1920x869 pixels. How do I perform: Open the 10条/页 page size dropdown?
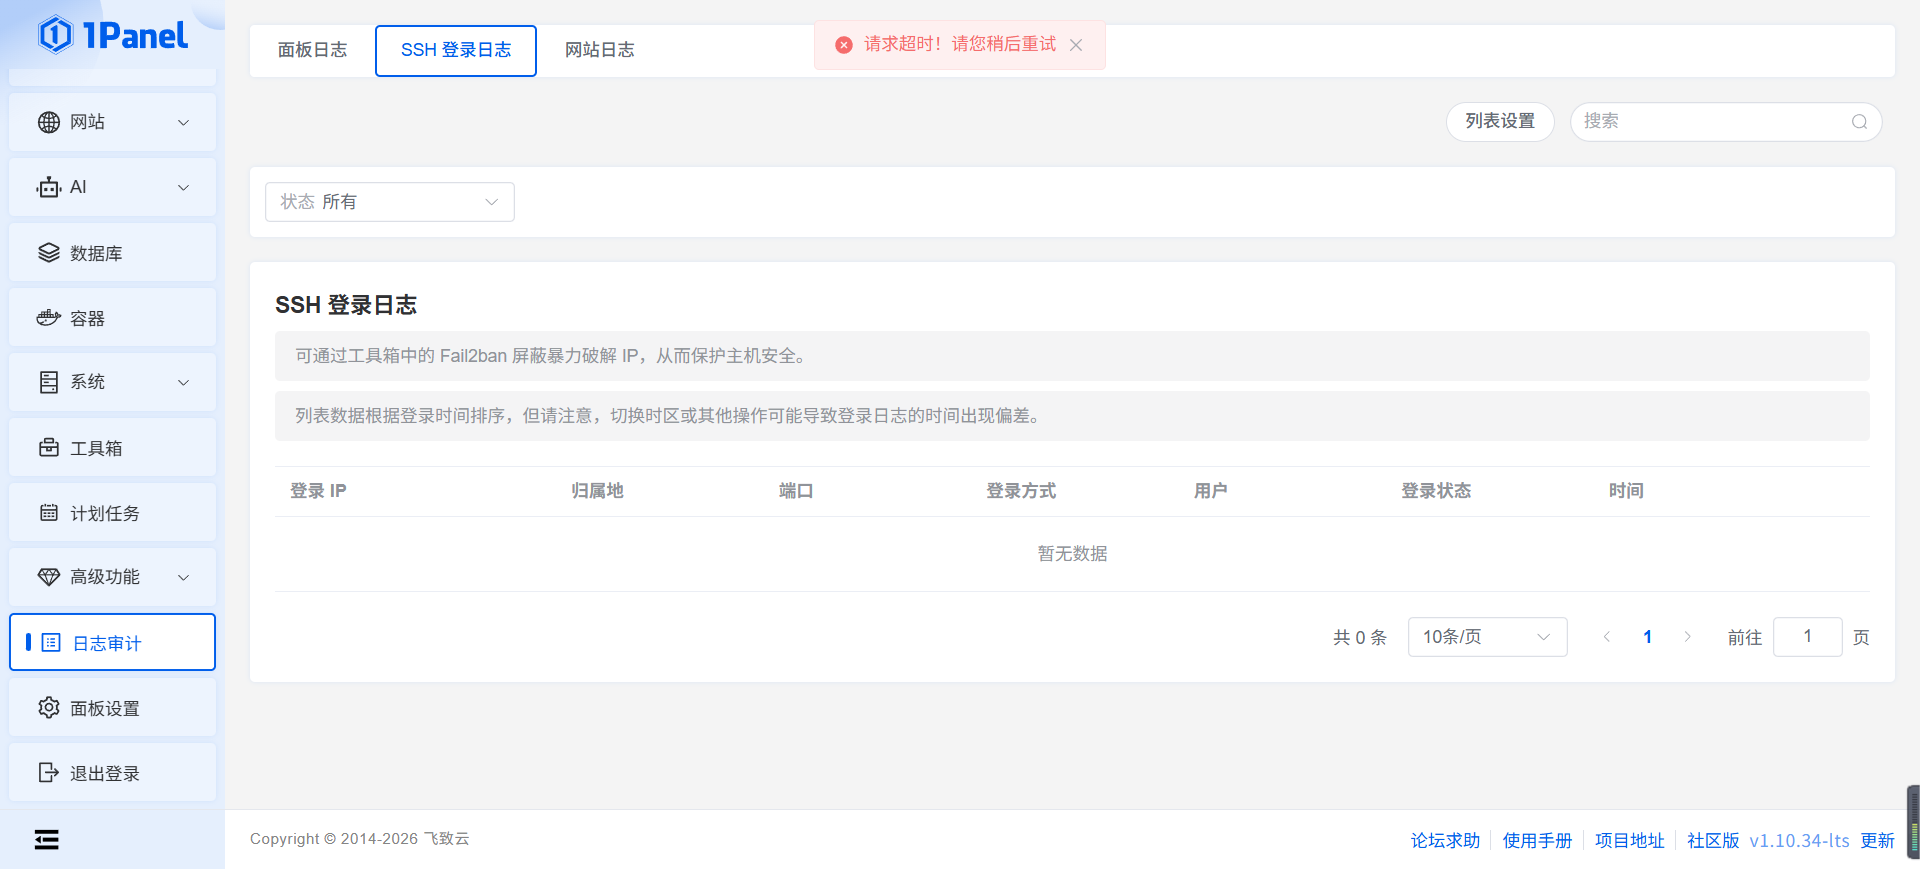click(x=1486, y=637)
